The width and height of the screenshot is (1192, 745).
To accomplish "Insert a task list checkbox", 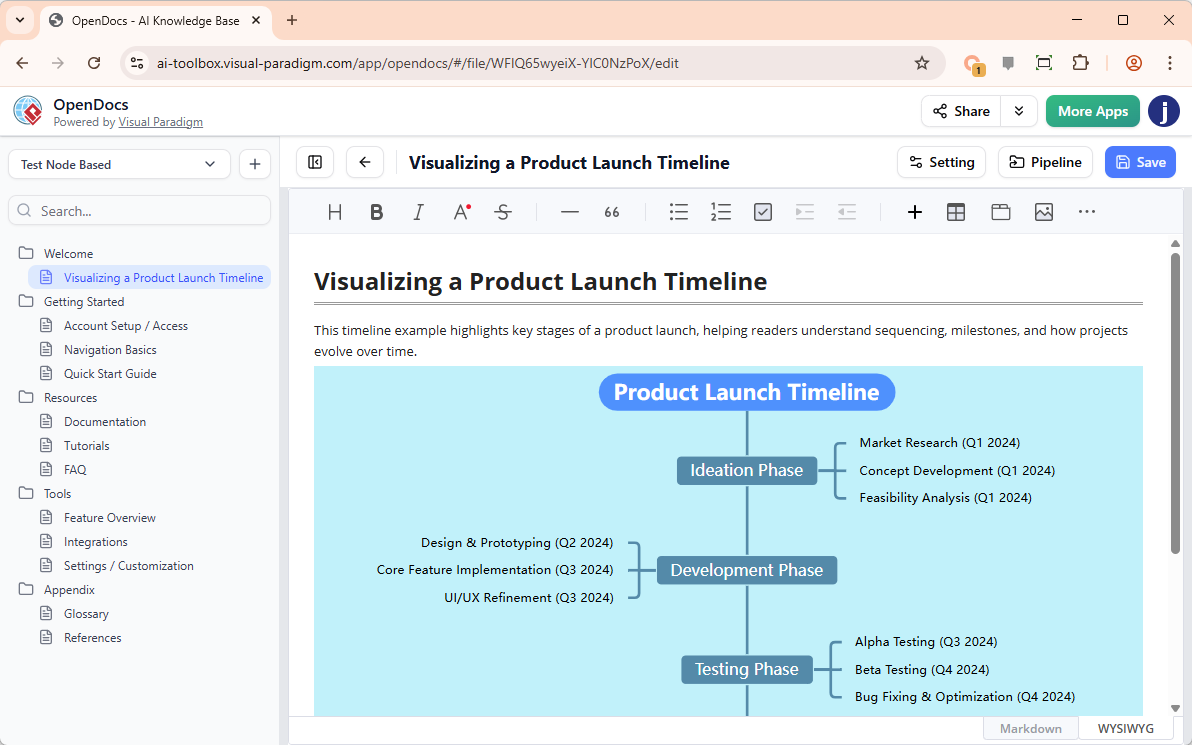I will [x=763, y=212].
